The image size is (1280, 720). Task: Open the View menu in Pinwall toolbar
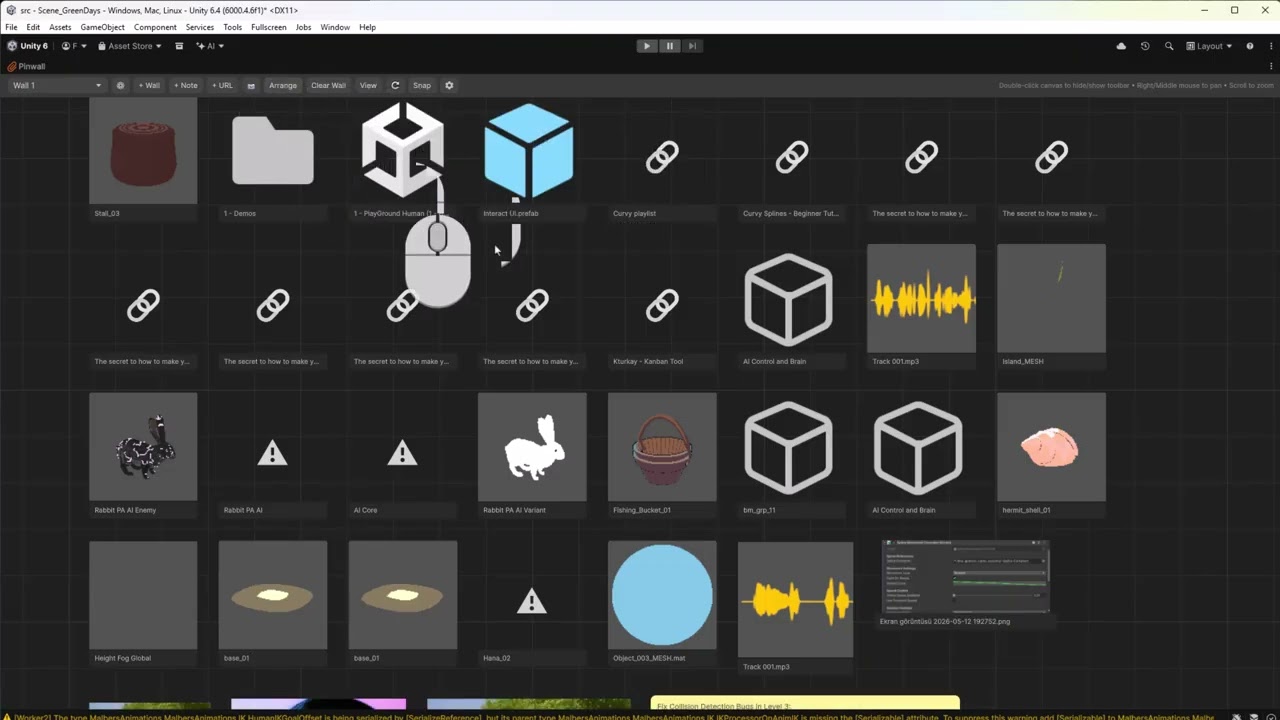pyautogui.click(x=368, y=85)
